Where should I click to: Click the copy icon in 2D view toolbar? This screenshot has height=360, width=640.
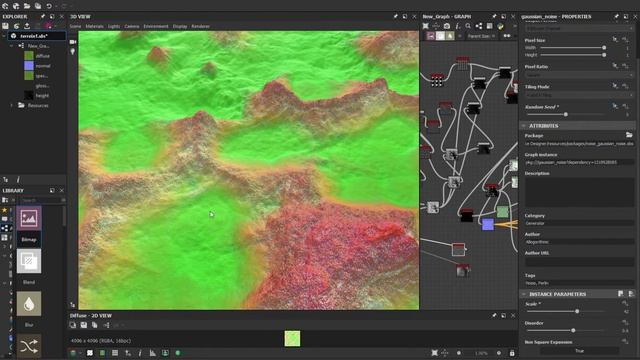(95, 325)
